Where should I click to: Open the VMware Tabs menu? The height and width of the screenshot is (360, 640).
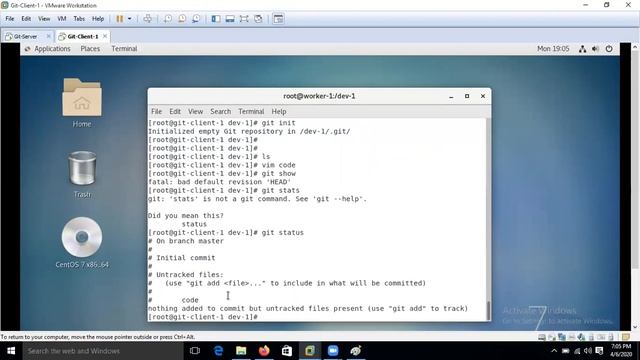pos(79,19)
